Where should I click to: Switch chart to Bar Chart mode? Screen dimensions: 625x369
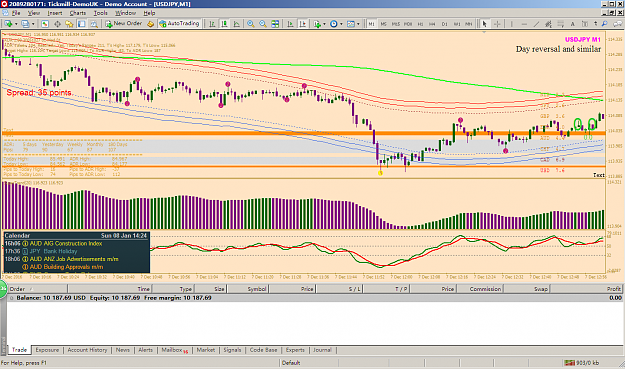coord(212,24)
